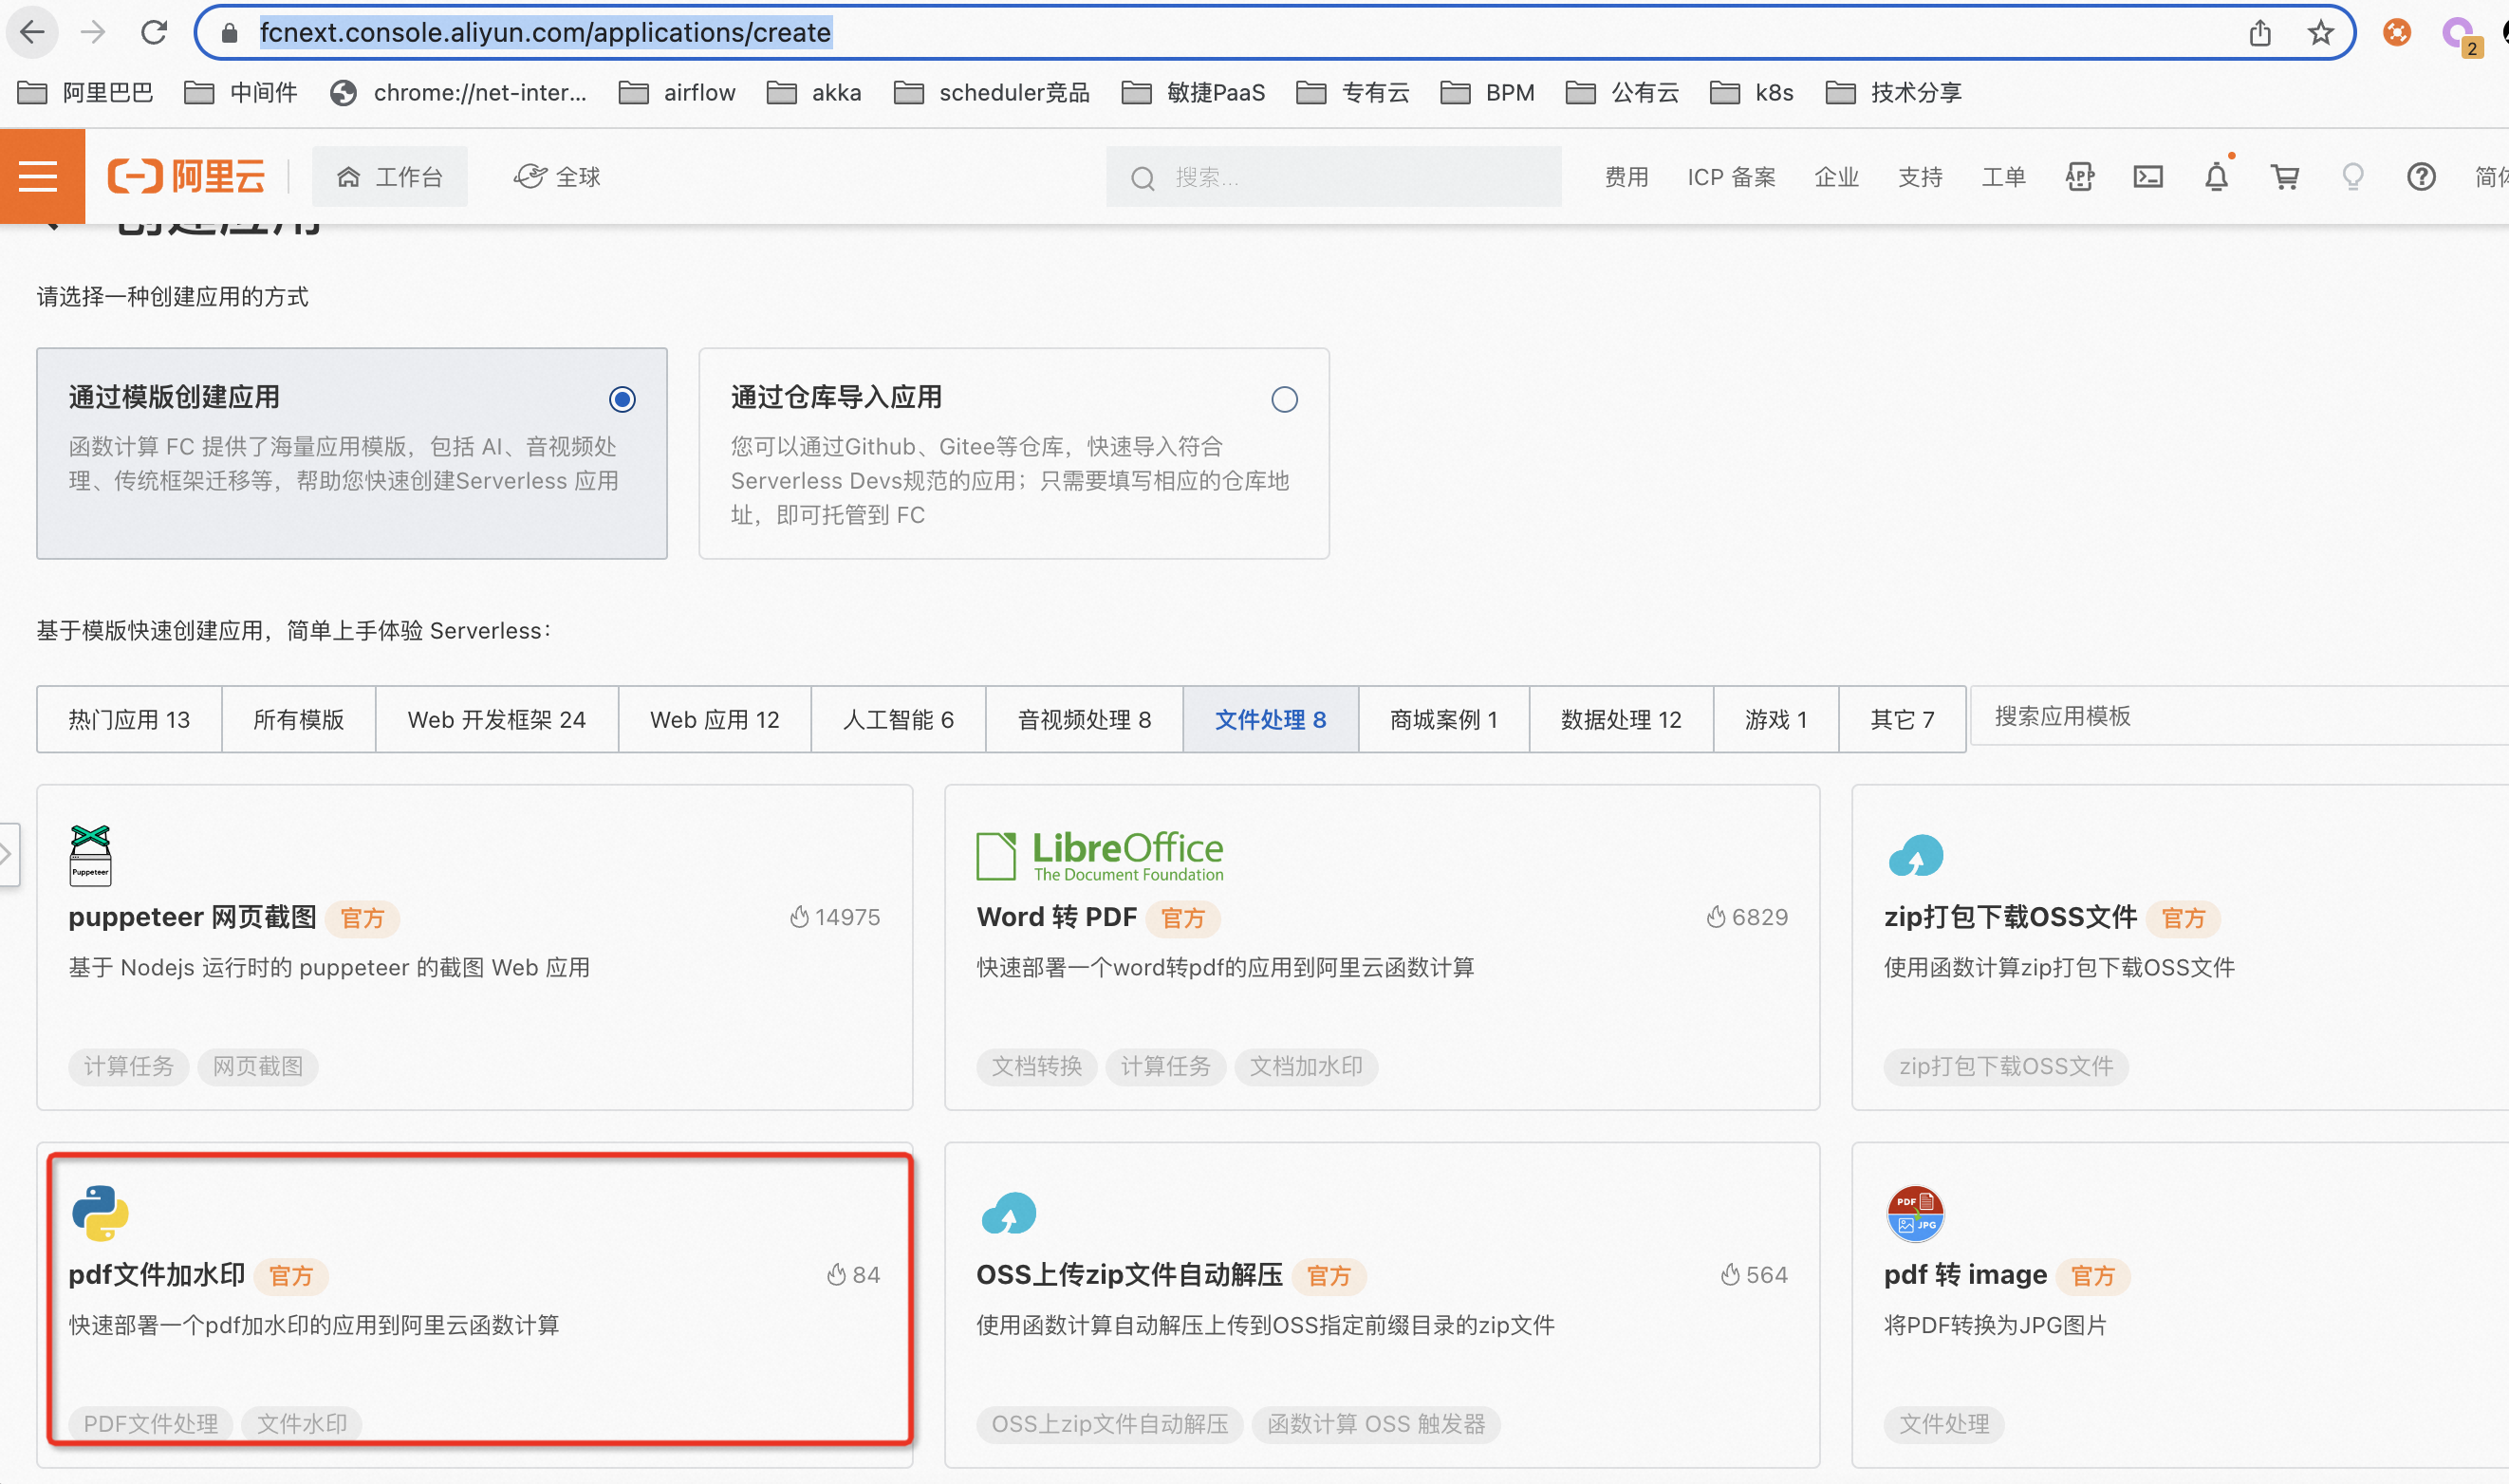Switch to 人工智能 6 tab
The width and height of the screenshot is (2509, 1484).
(x=898, y=719)
